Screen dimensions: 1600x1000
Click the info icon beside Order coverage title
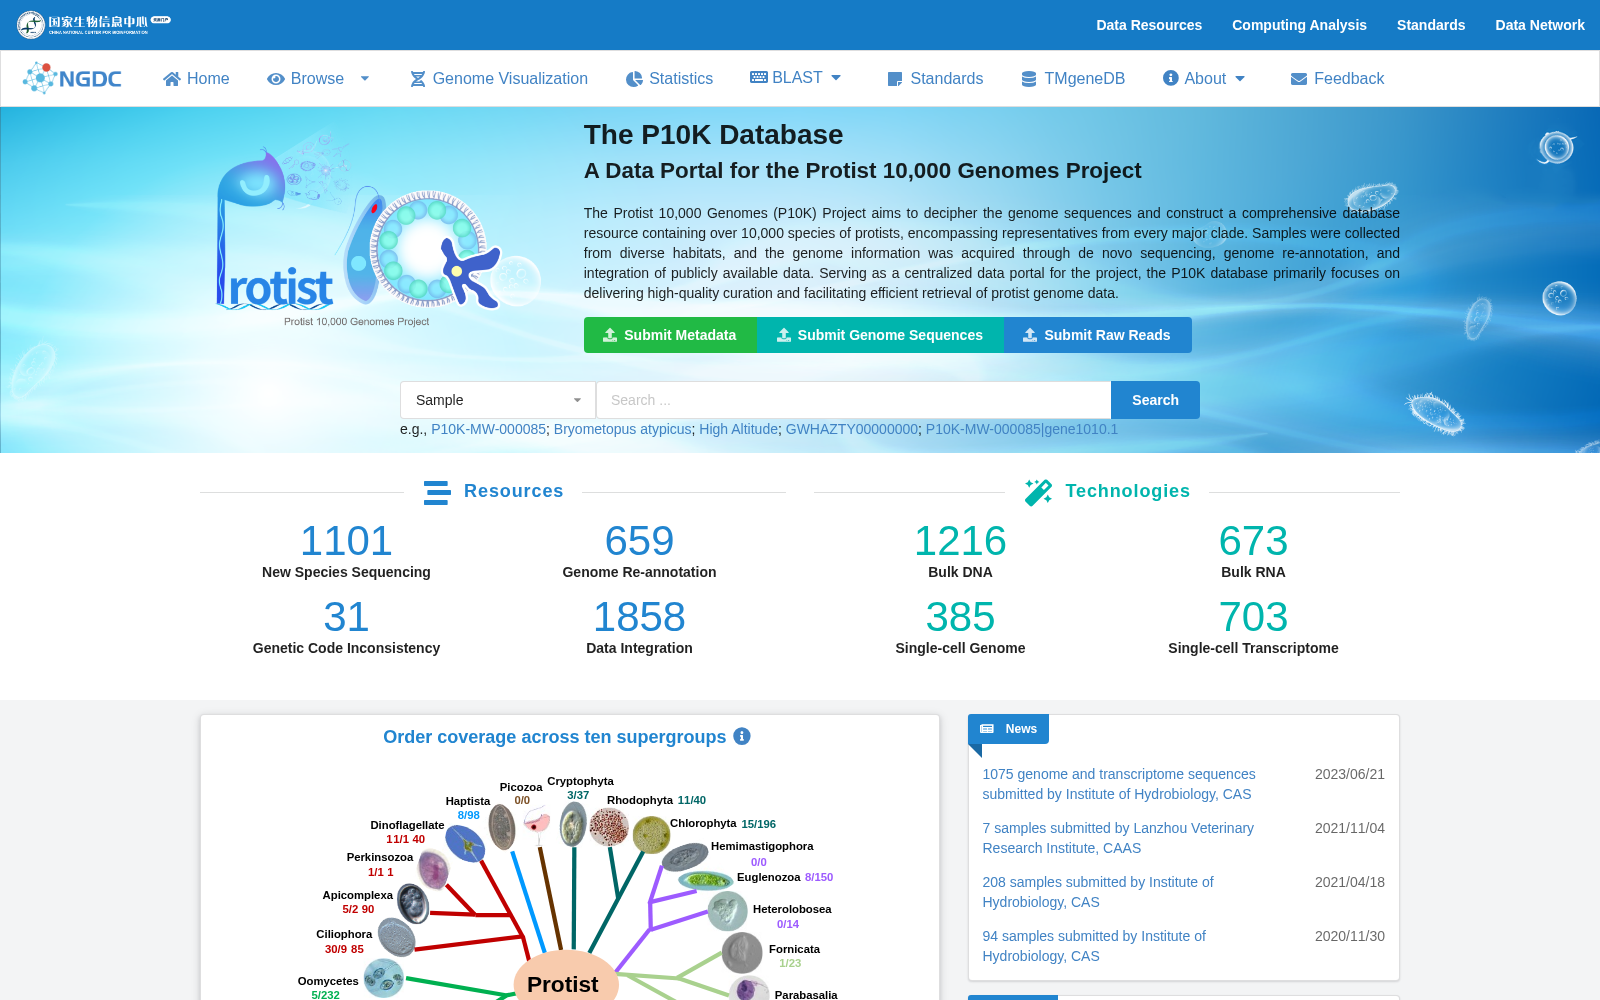[x=742, y=736]
